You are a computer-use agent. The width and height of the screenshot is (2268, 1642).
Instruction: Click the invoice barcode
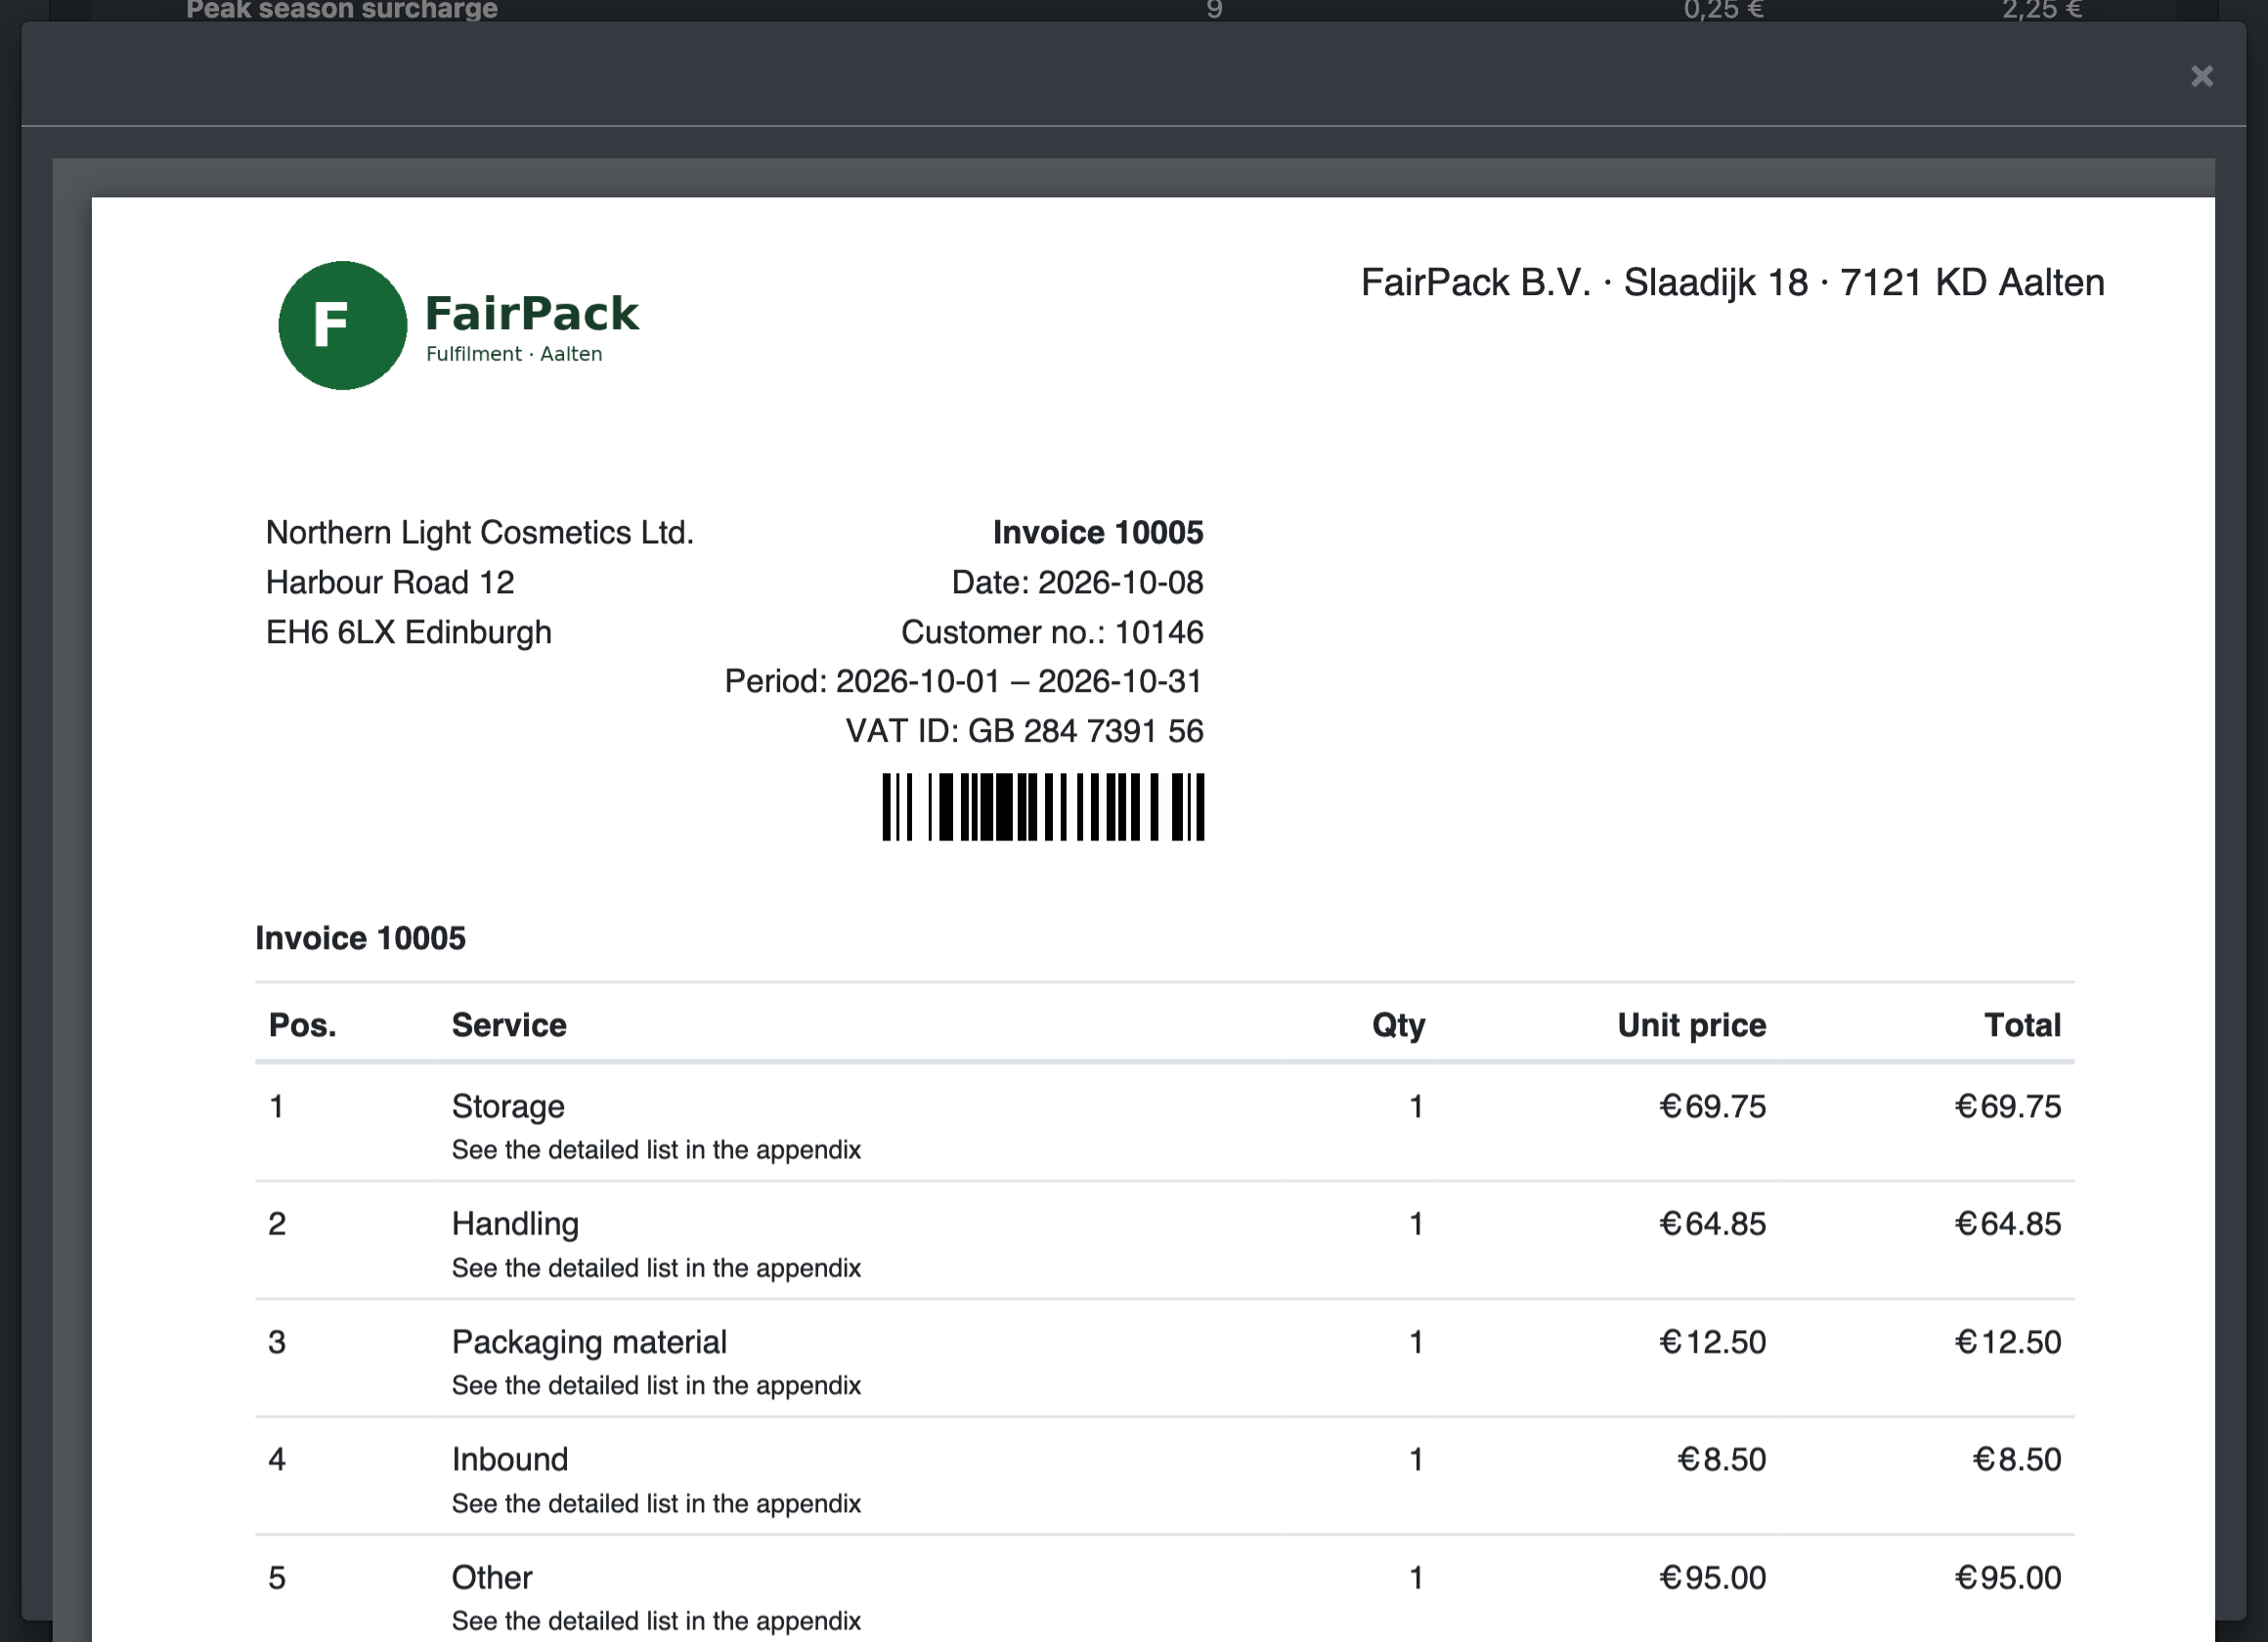tap(1043, 806)
